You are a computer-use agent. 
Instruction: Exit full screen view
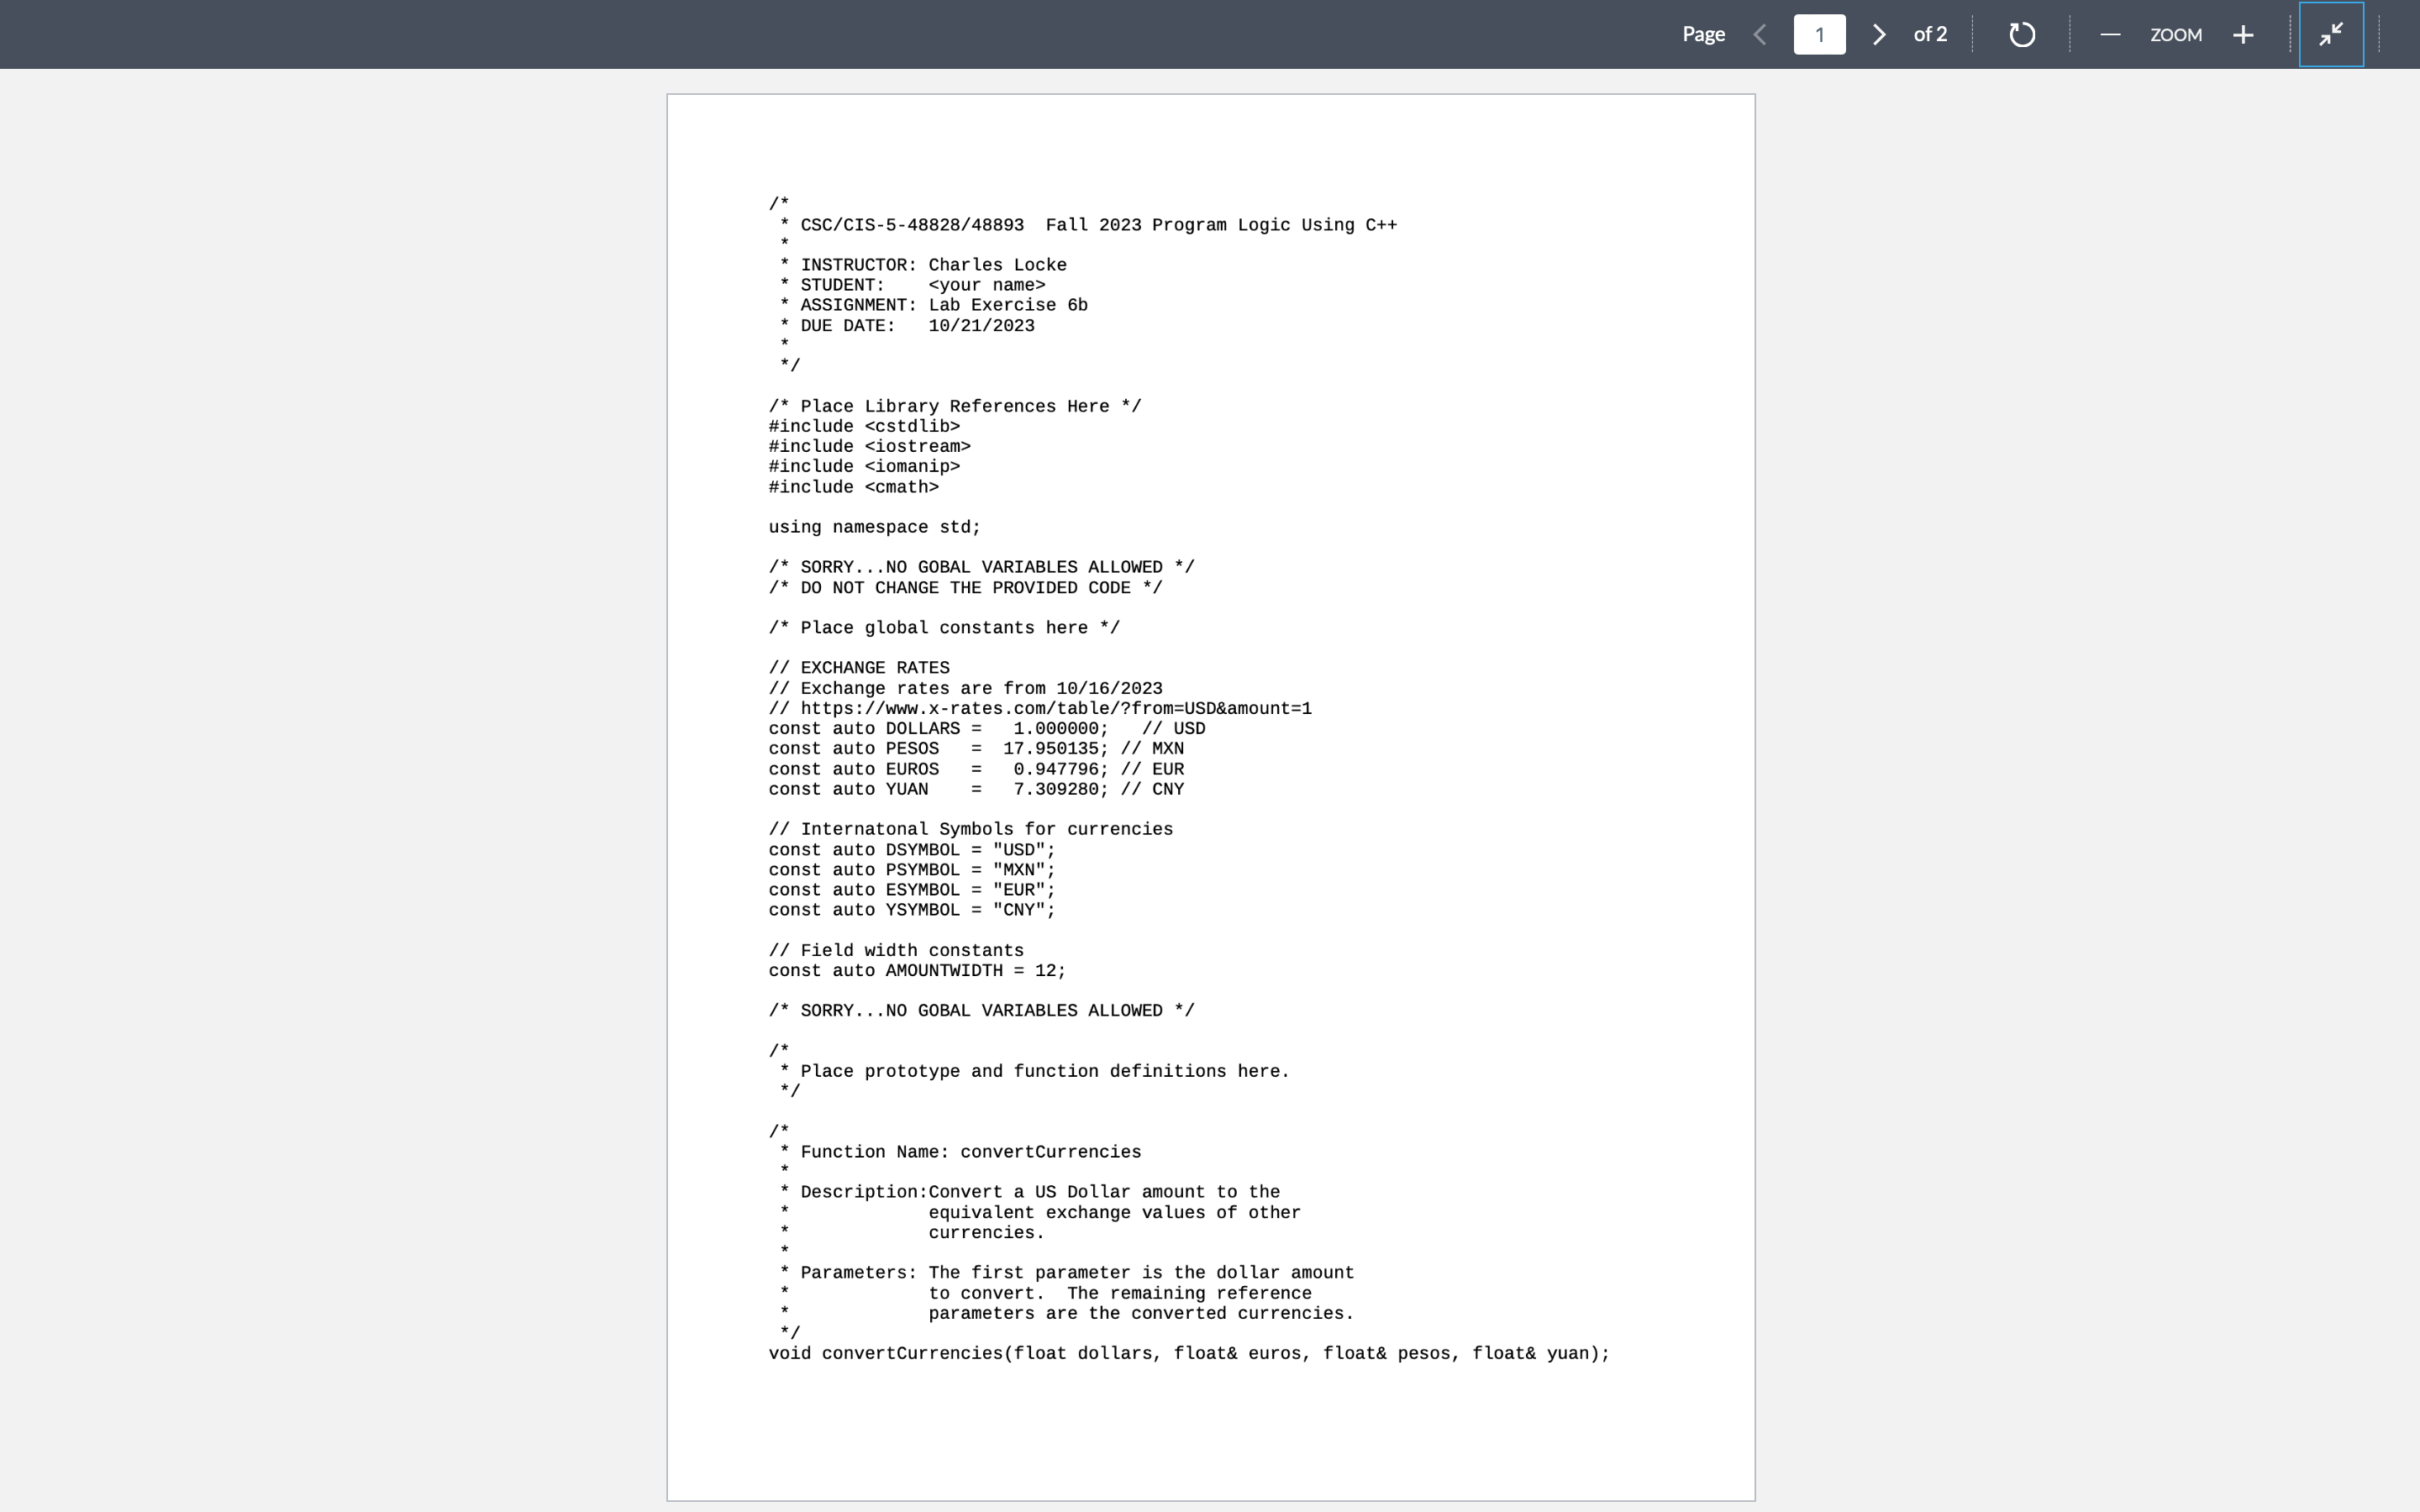pyautogui.click(x=2330, y=34)
